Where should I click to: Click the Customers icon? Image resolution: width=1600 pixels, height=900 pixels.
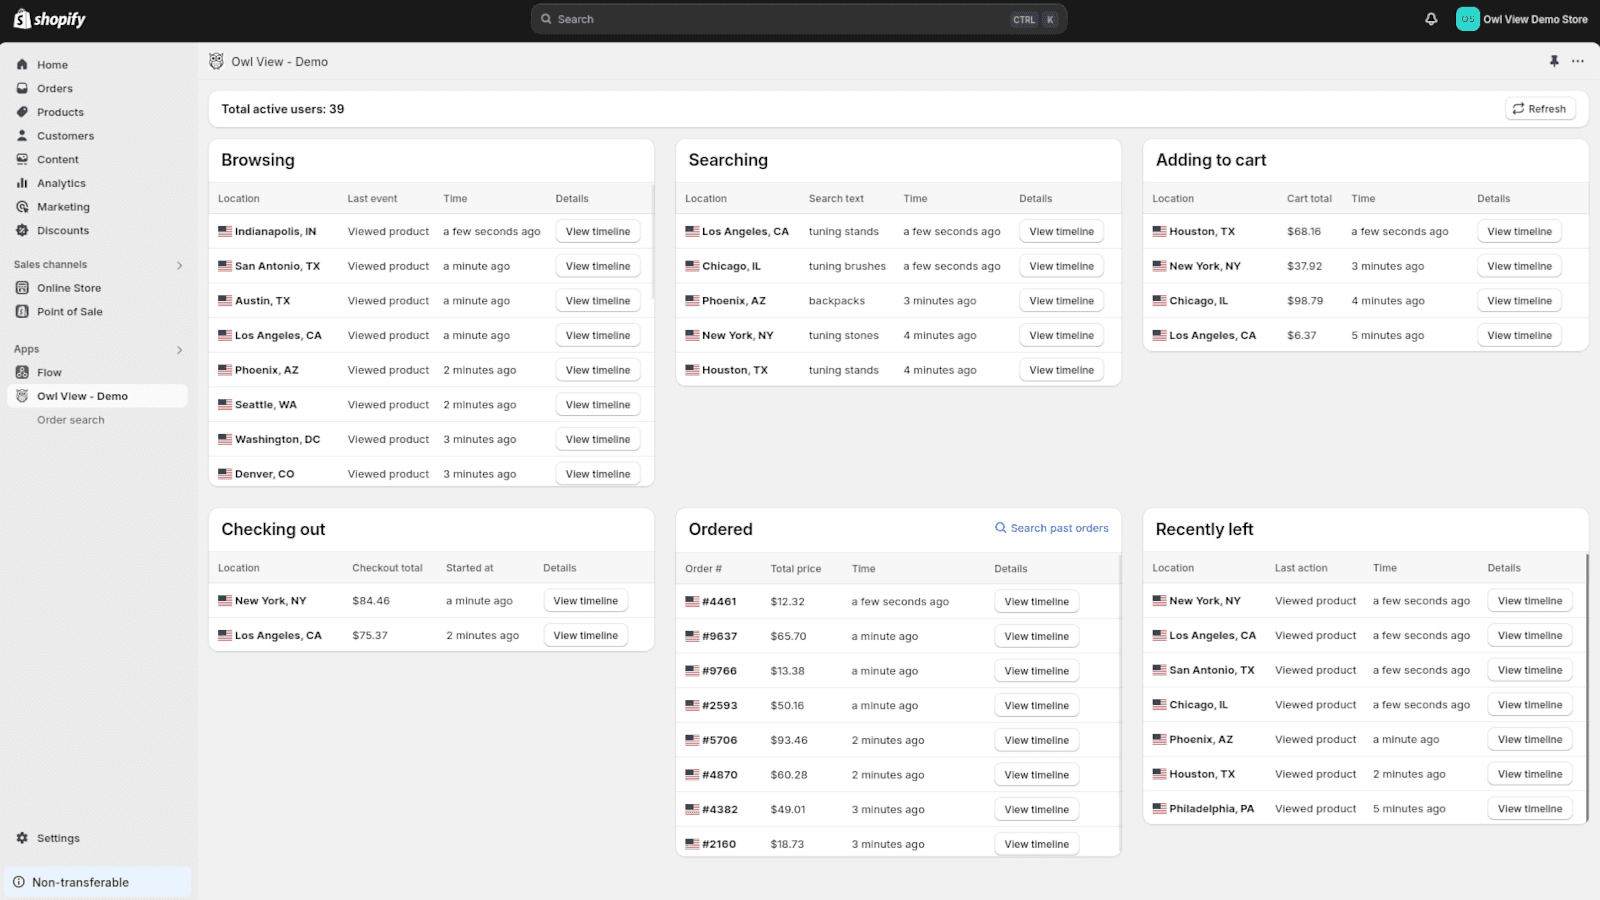pyautogui.click(x=22, y=135)
